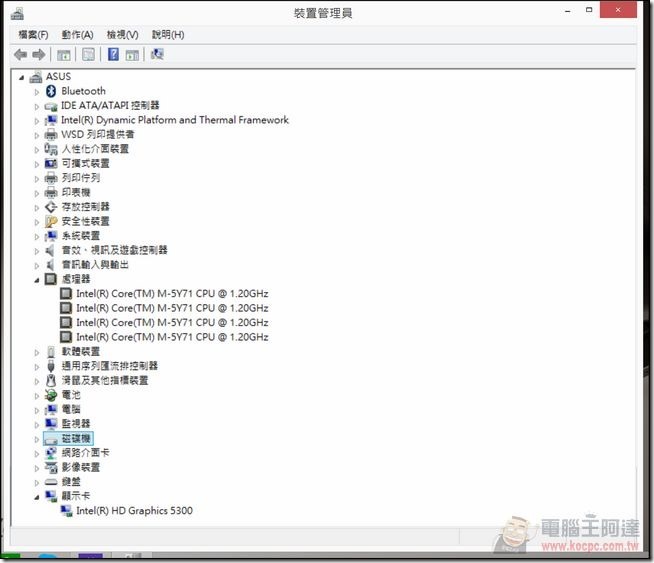Open the Properties toolbar icon

(x=88, y=54)
